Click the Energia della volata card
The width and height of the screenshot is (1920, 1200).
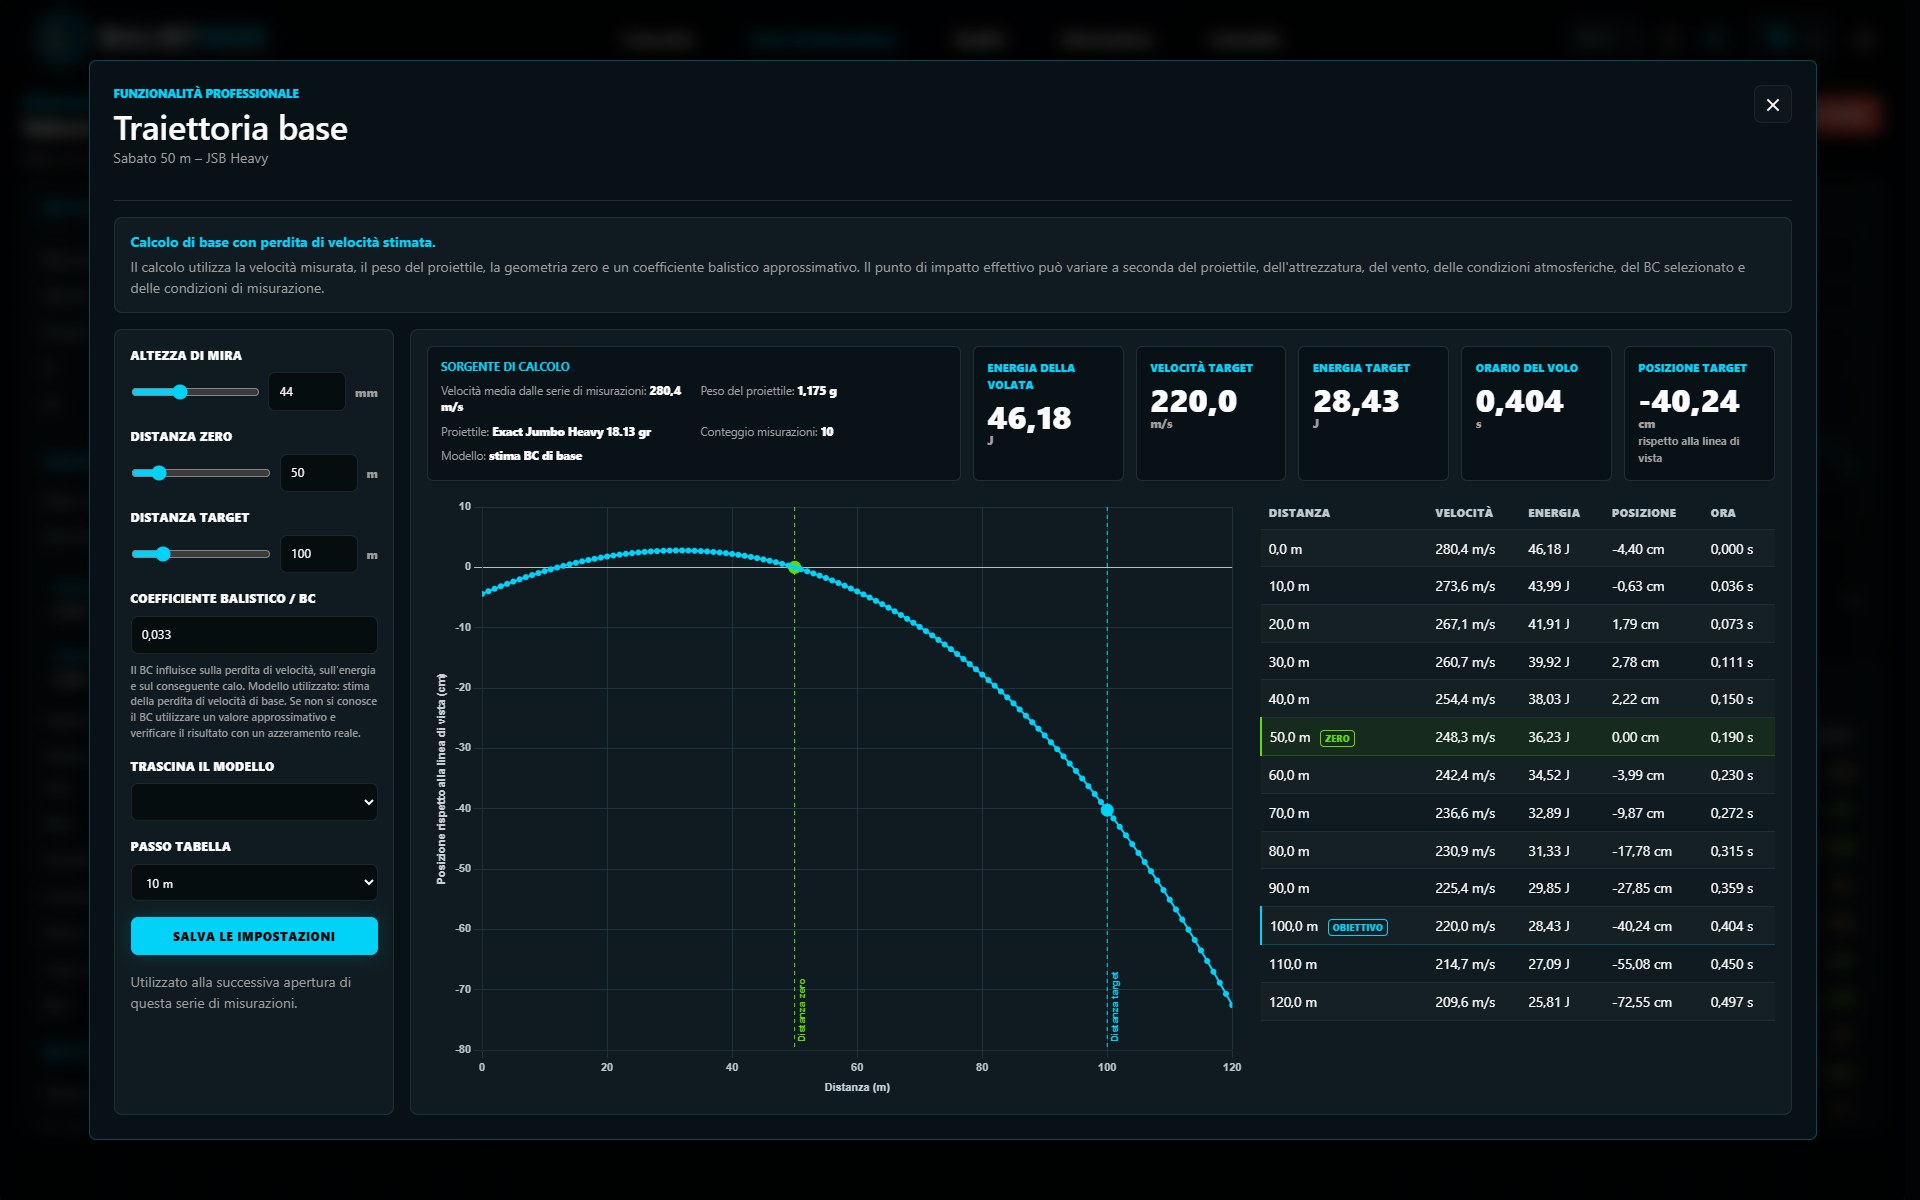tap(1048, 413)
